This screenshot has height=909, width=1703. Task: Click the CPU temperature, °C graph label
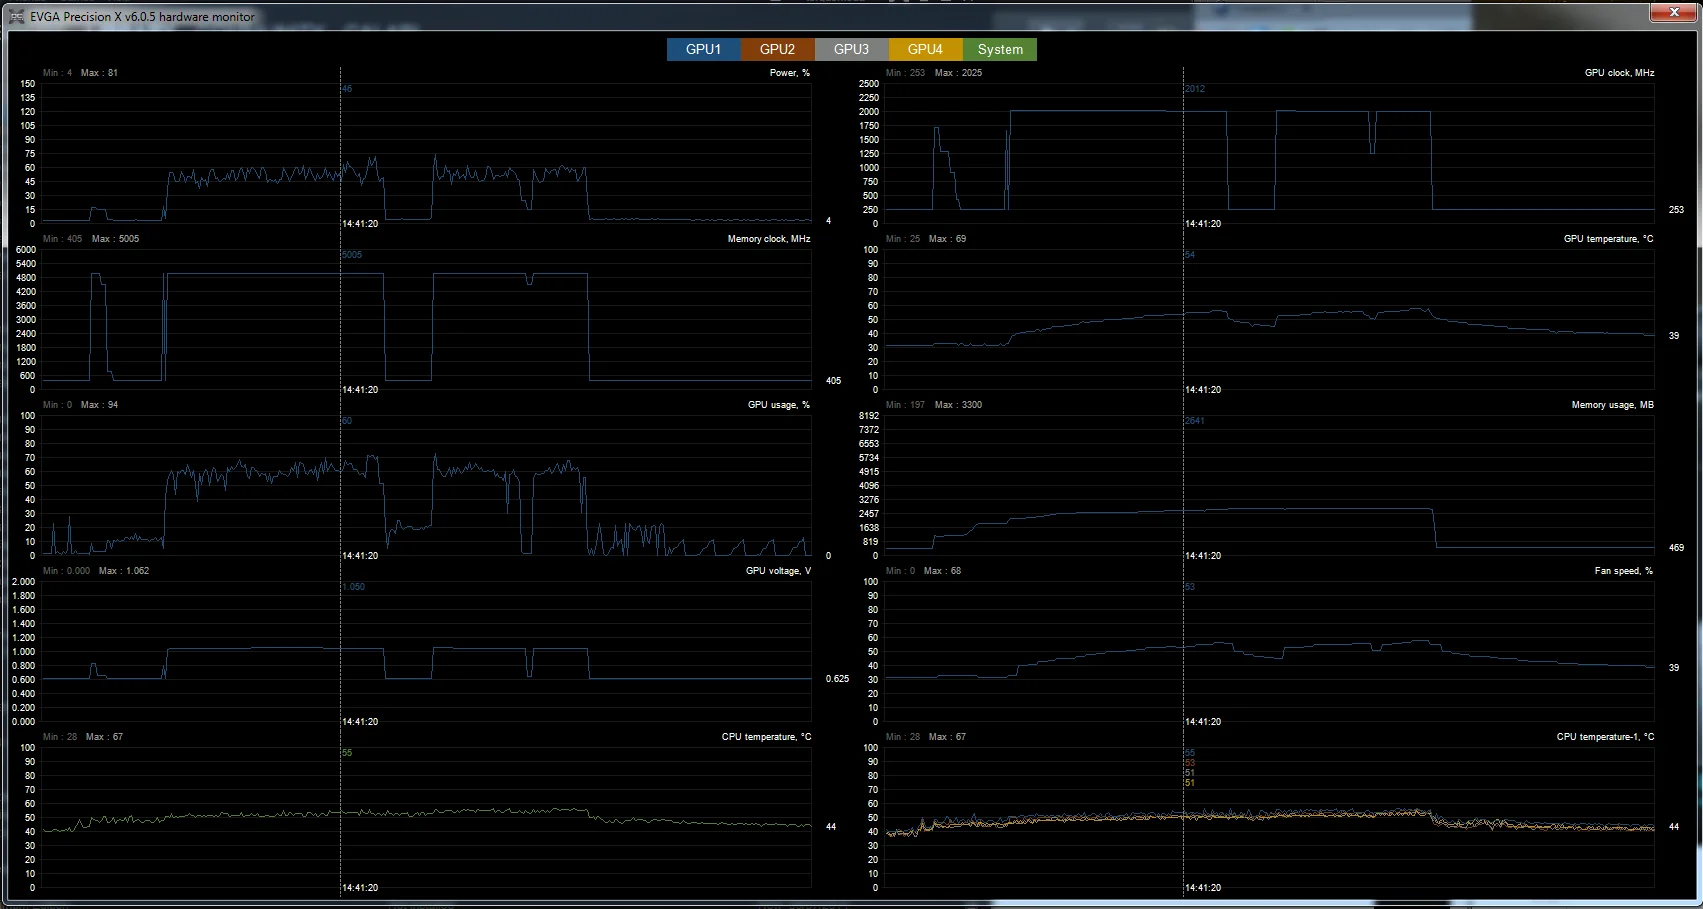point(766,737)
